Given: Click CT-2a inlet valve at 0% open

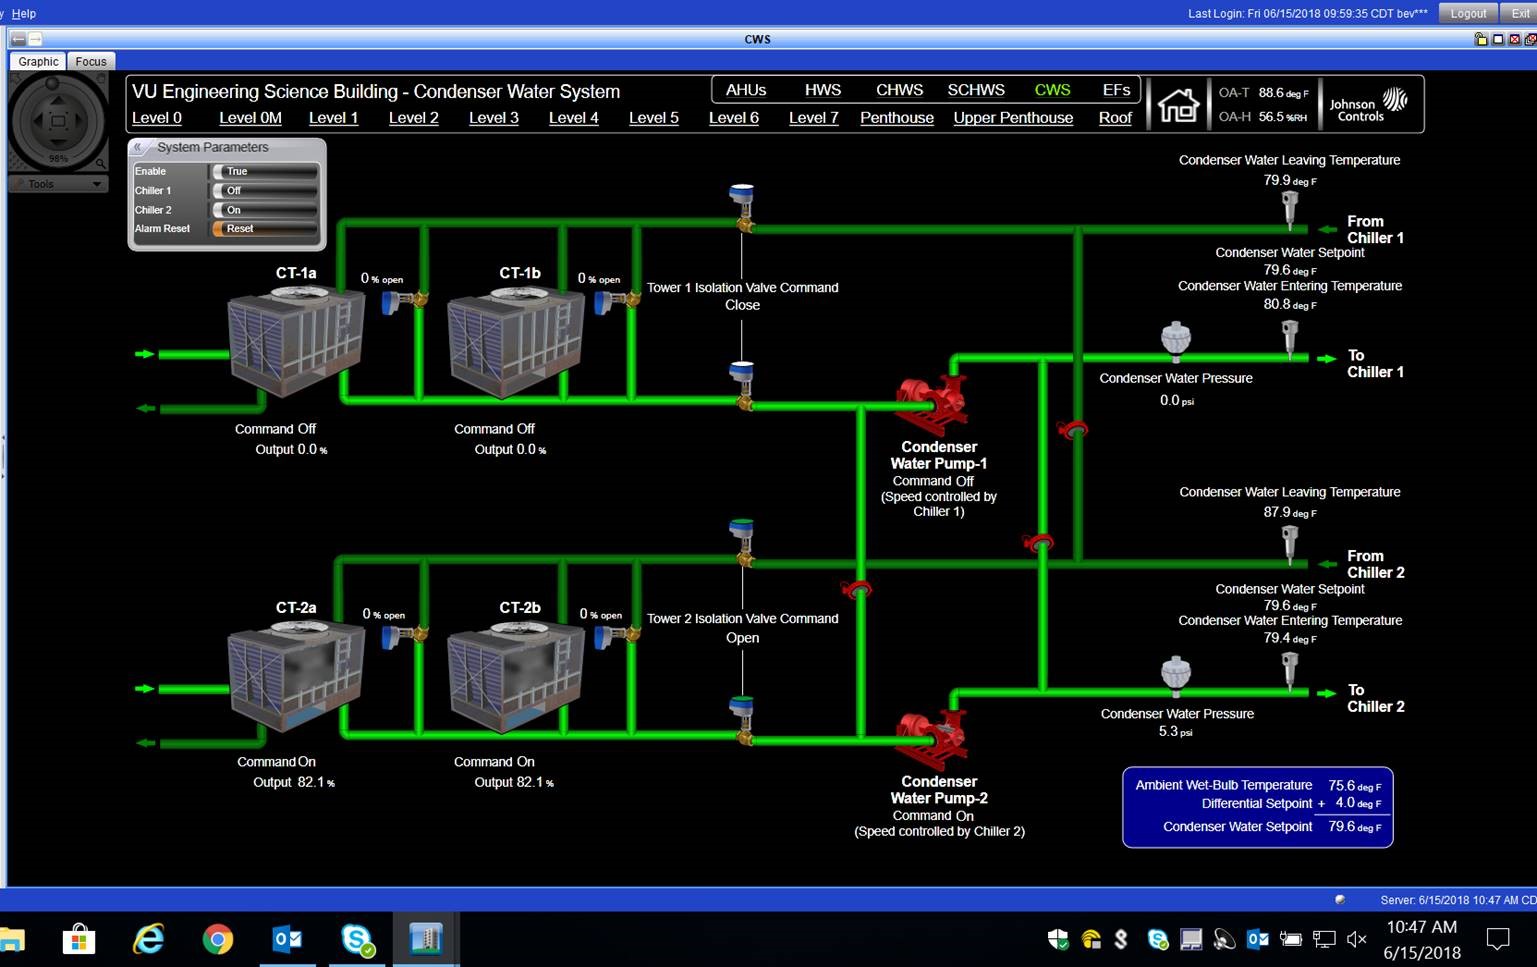Looking at the screenshot, I should [403, 635].
